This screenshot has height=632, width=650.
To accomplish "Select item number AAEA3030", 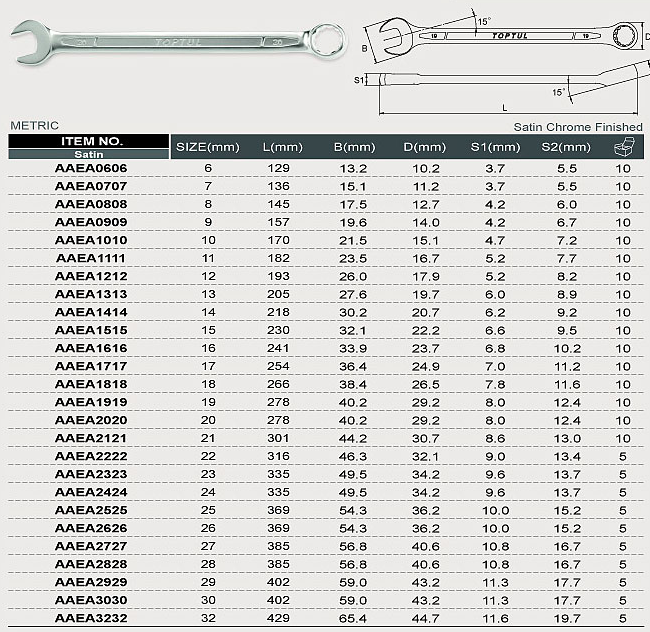I will [91, 601].
